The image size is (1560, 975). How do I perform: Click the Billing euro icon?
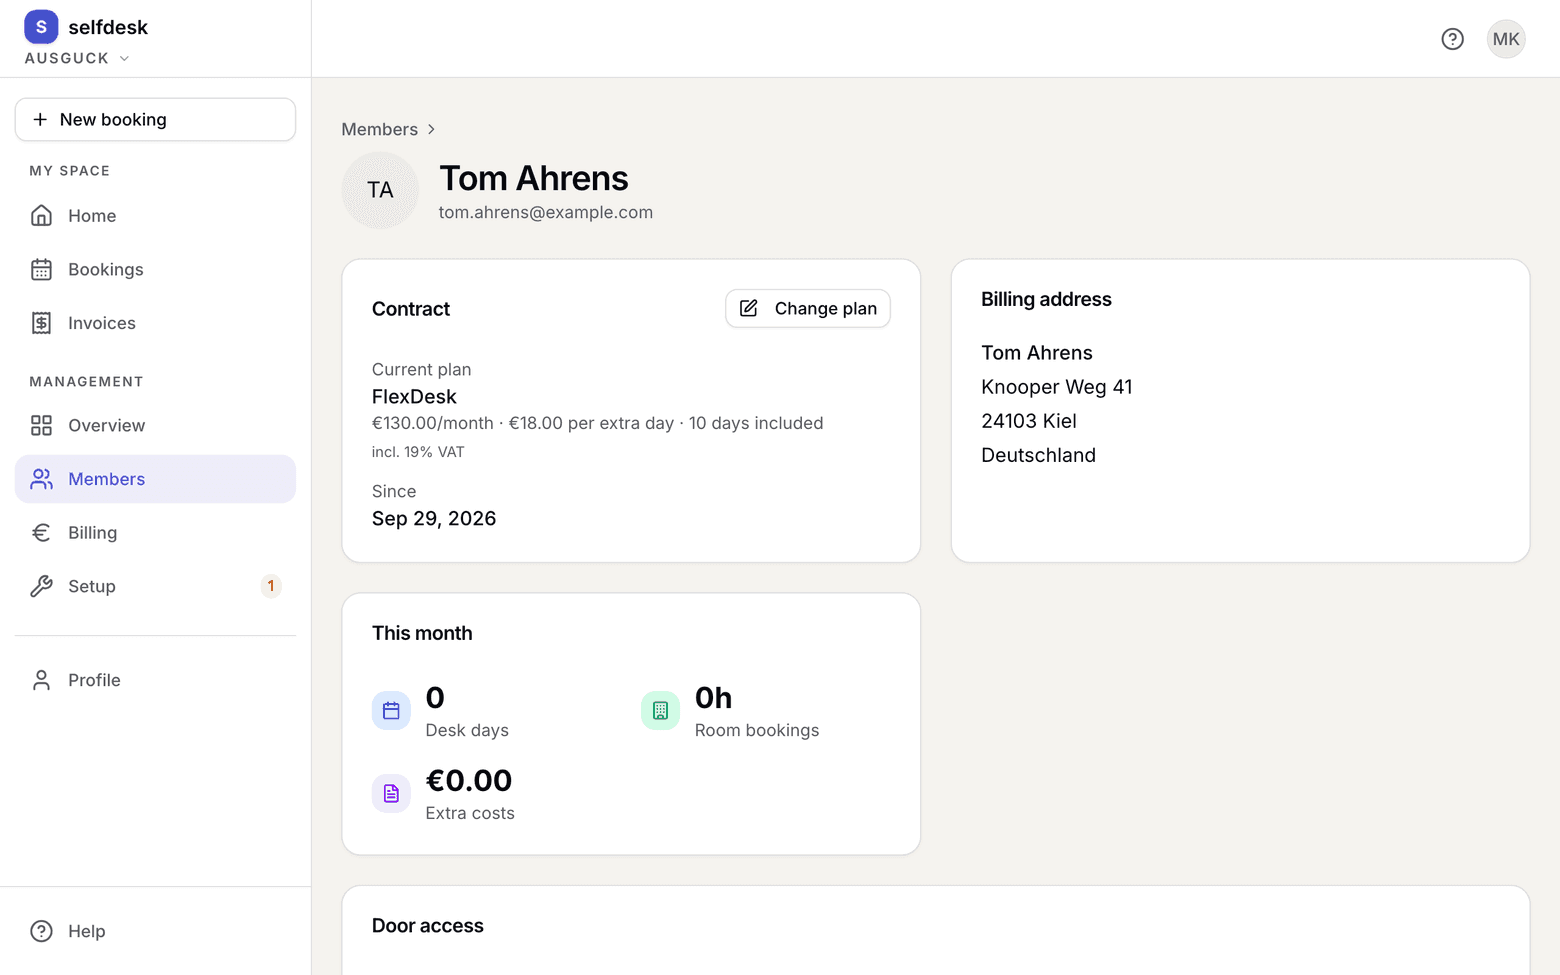[x=41, y=532]
